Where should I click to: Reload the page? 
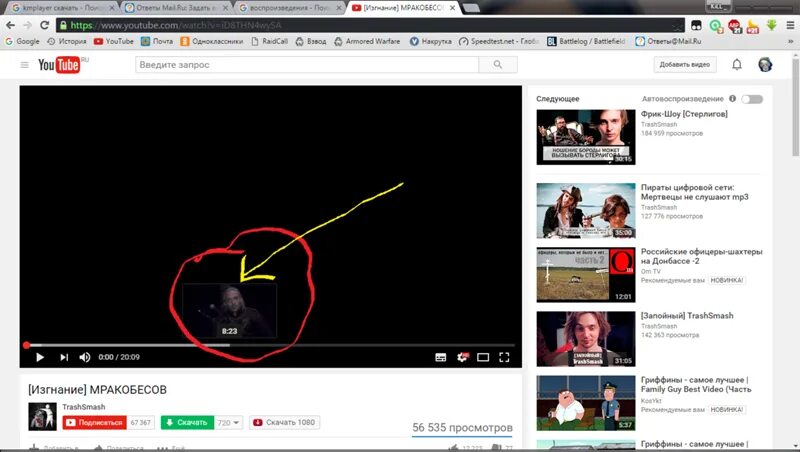[x=44, y=25]
